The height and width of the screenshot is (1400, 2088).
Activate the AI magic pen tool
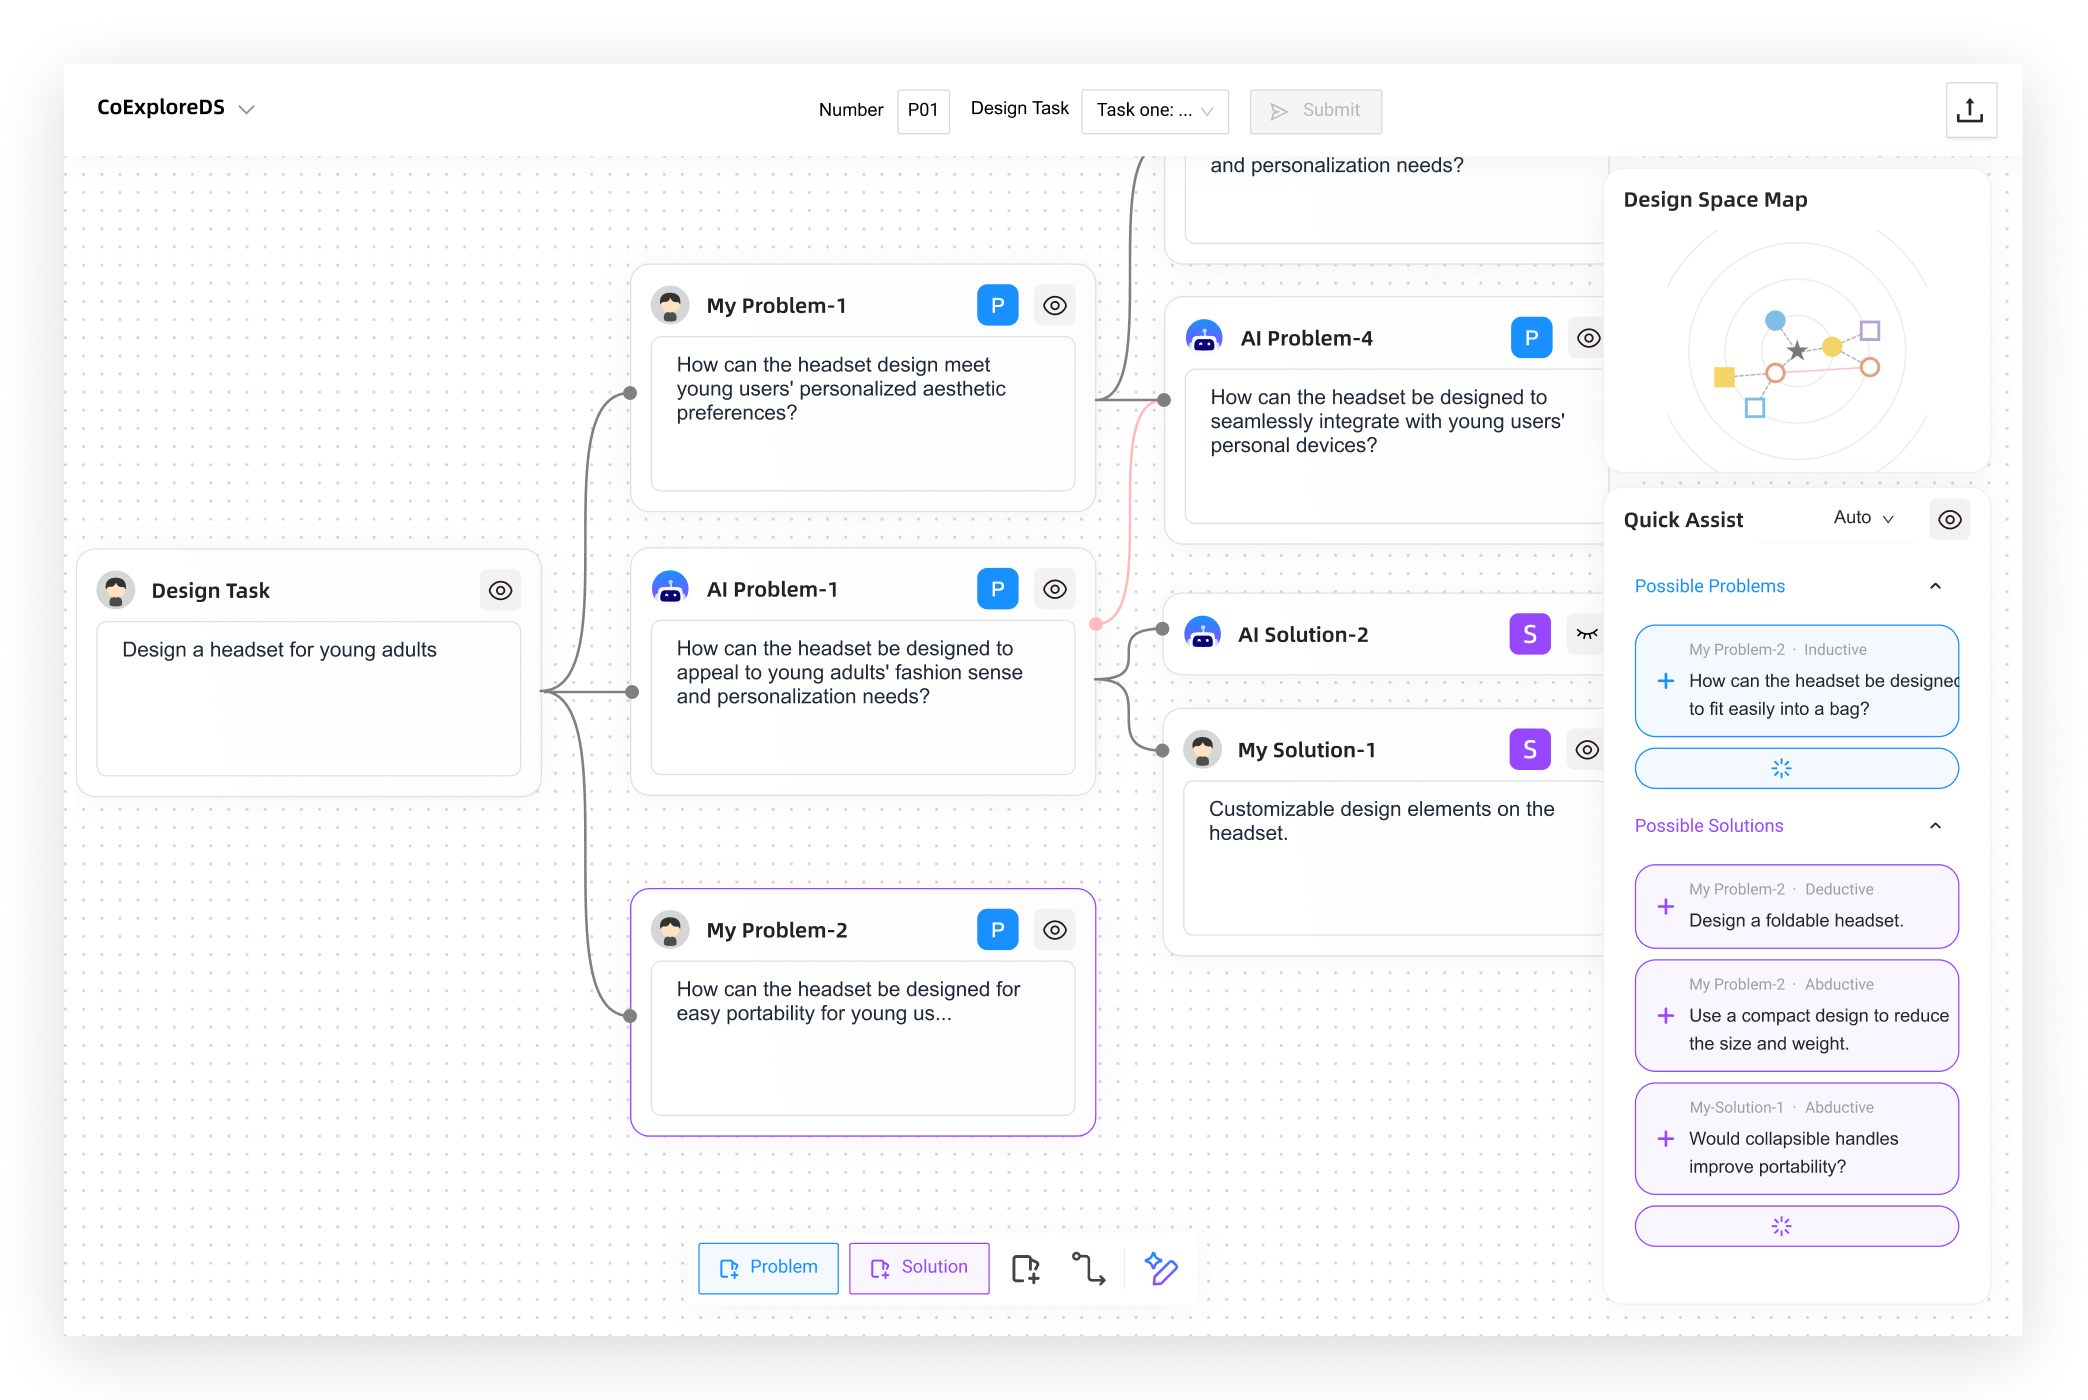[1161, 1268]
